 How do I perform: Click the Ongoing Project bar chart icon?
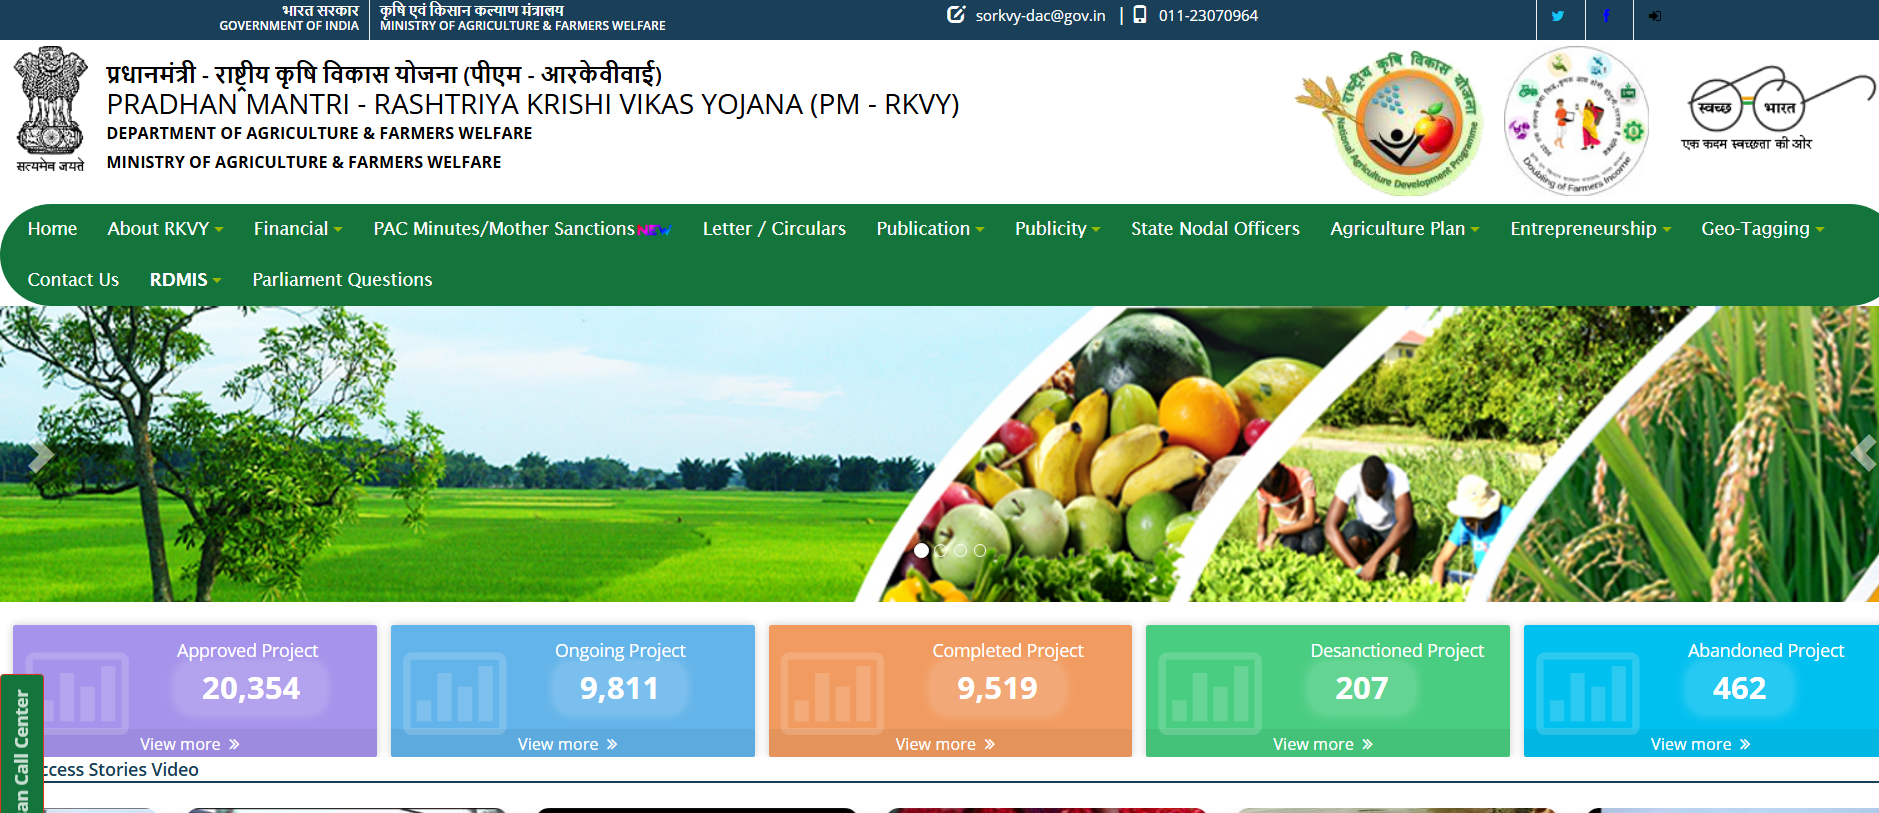pyautogui.click(x=455, y=692)
